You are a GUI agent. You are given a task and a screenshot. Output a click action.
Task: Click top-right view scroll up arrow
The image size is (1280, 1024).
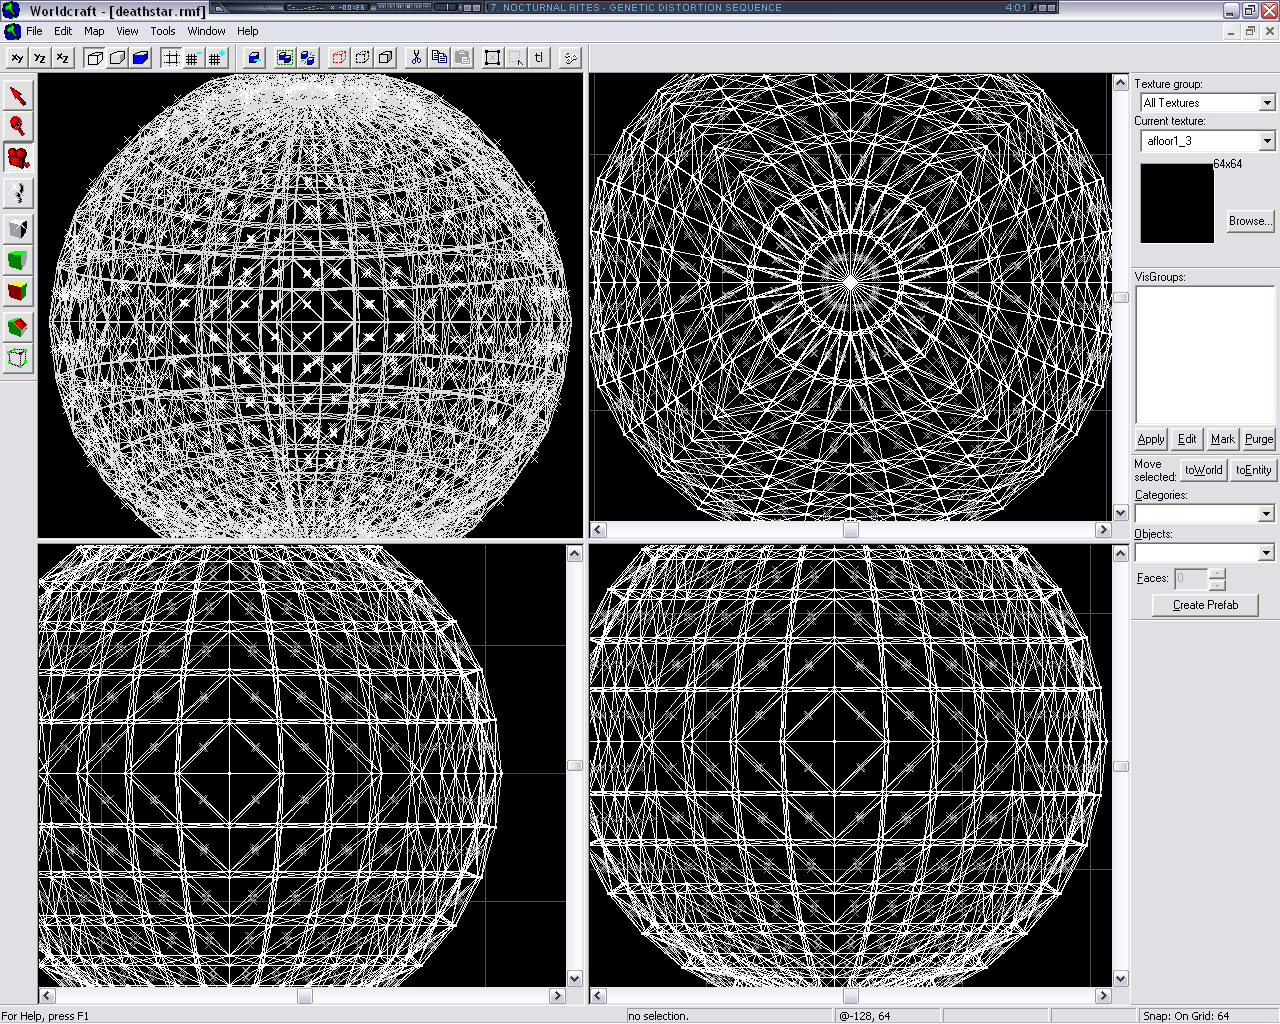[1121, 83]
